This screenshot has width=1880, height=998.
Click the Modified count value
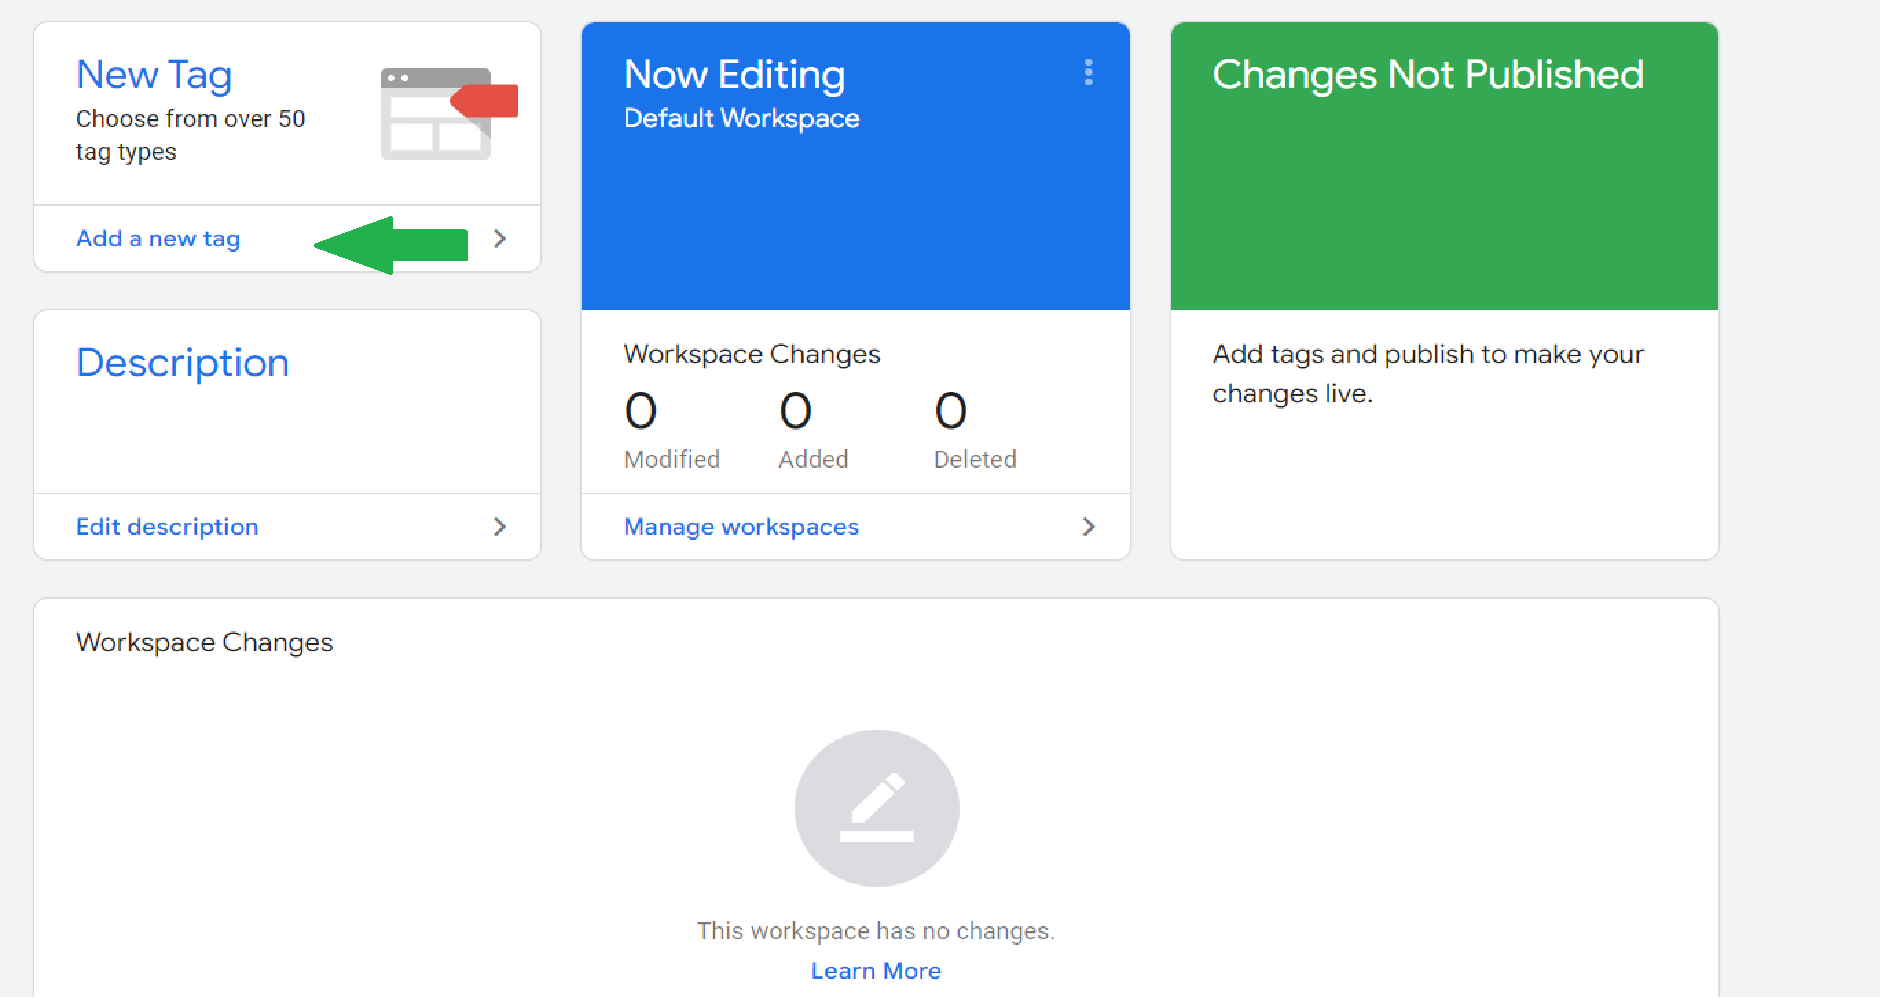coord(641,410)
